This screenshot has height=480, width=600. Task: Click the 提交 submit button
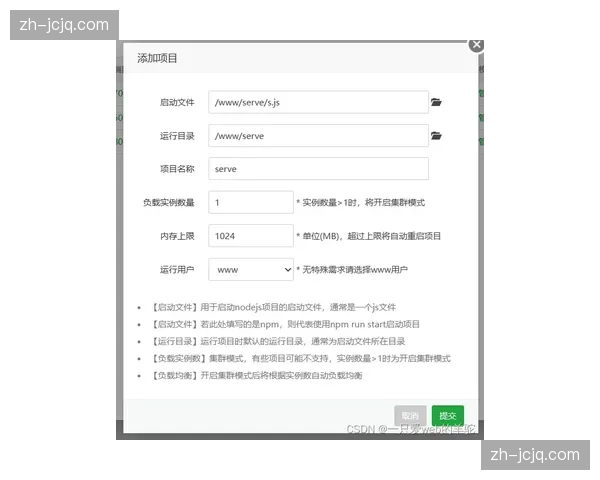coord(448,416)
